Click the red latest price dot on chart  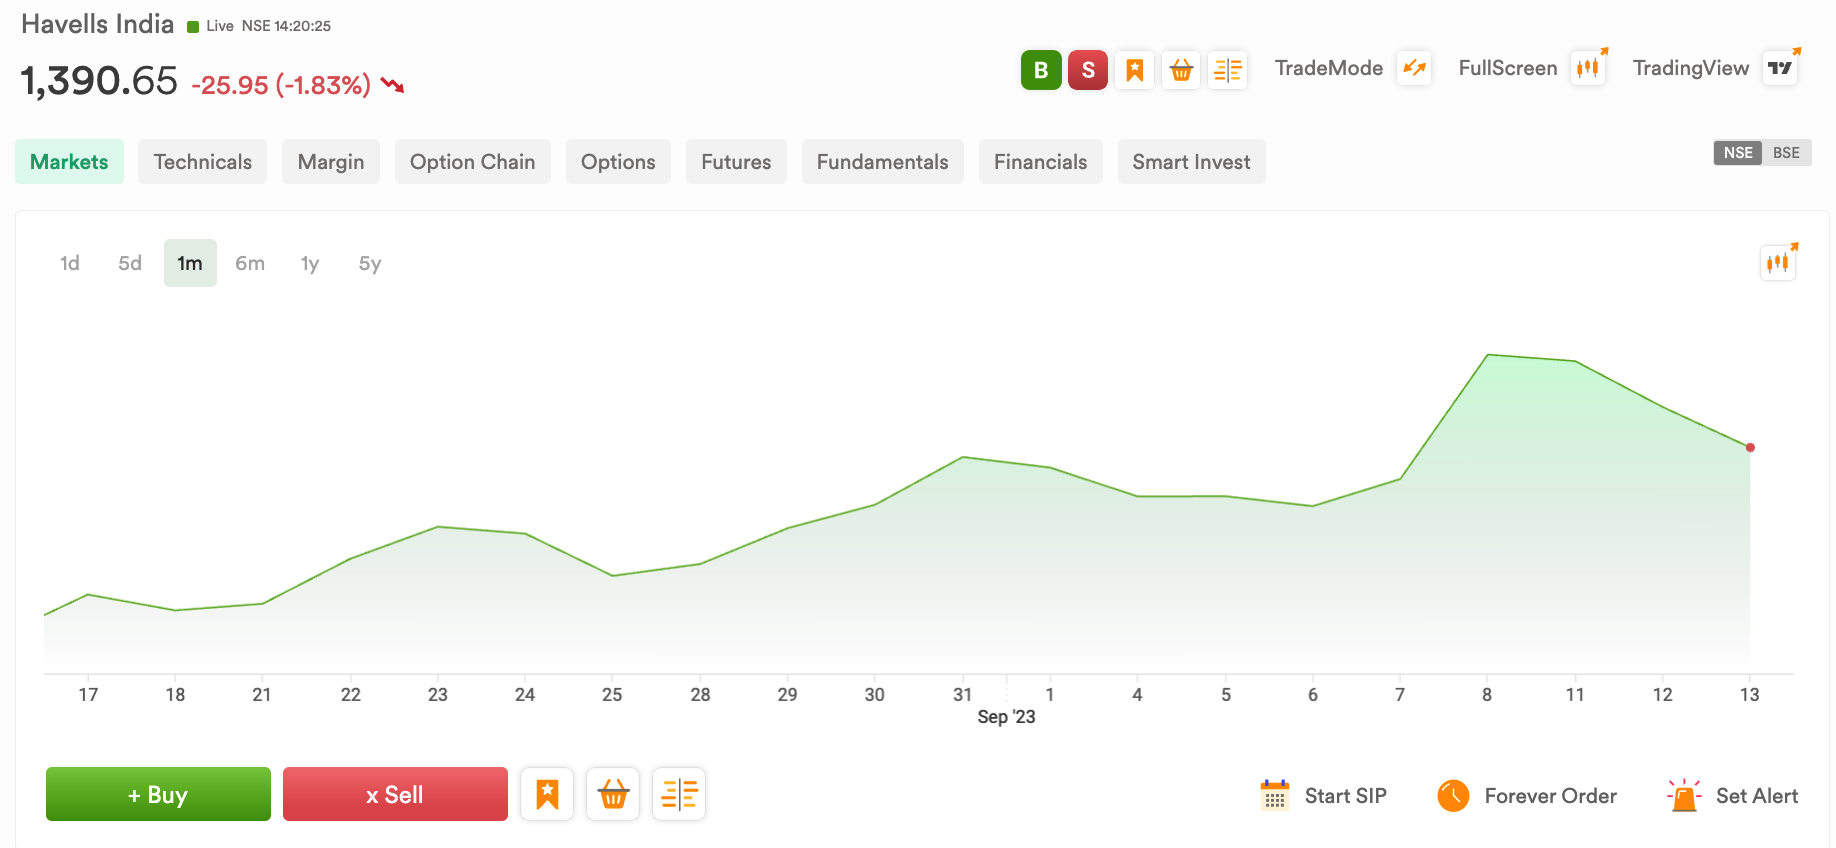point(1750,448)
